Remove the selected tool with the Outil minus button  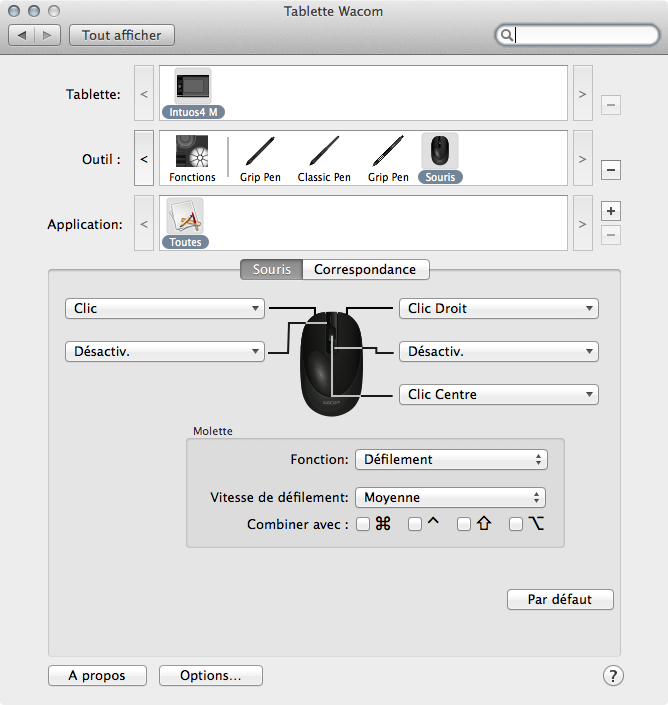pos(612,170)
